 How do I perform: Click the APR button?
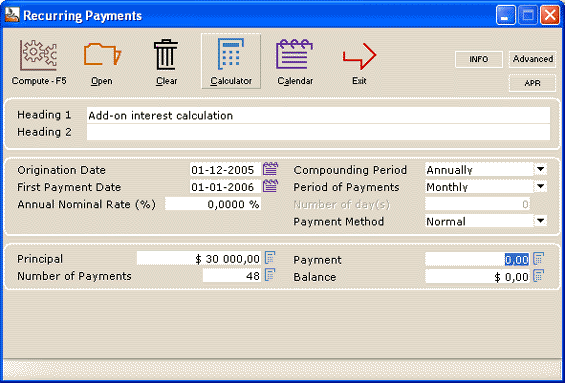533,83
